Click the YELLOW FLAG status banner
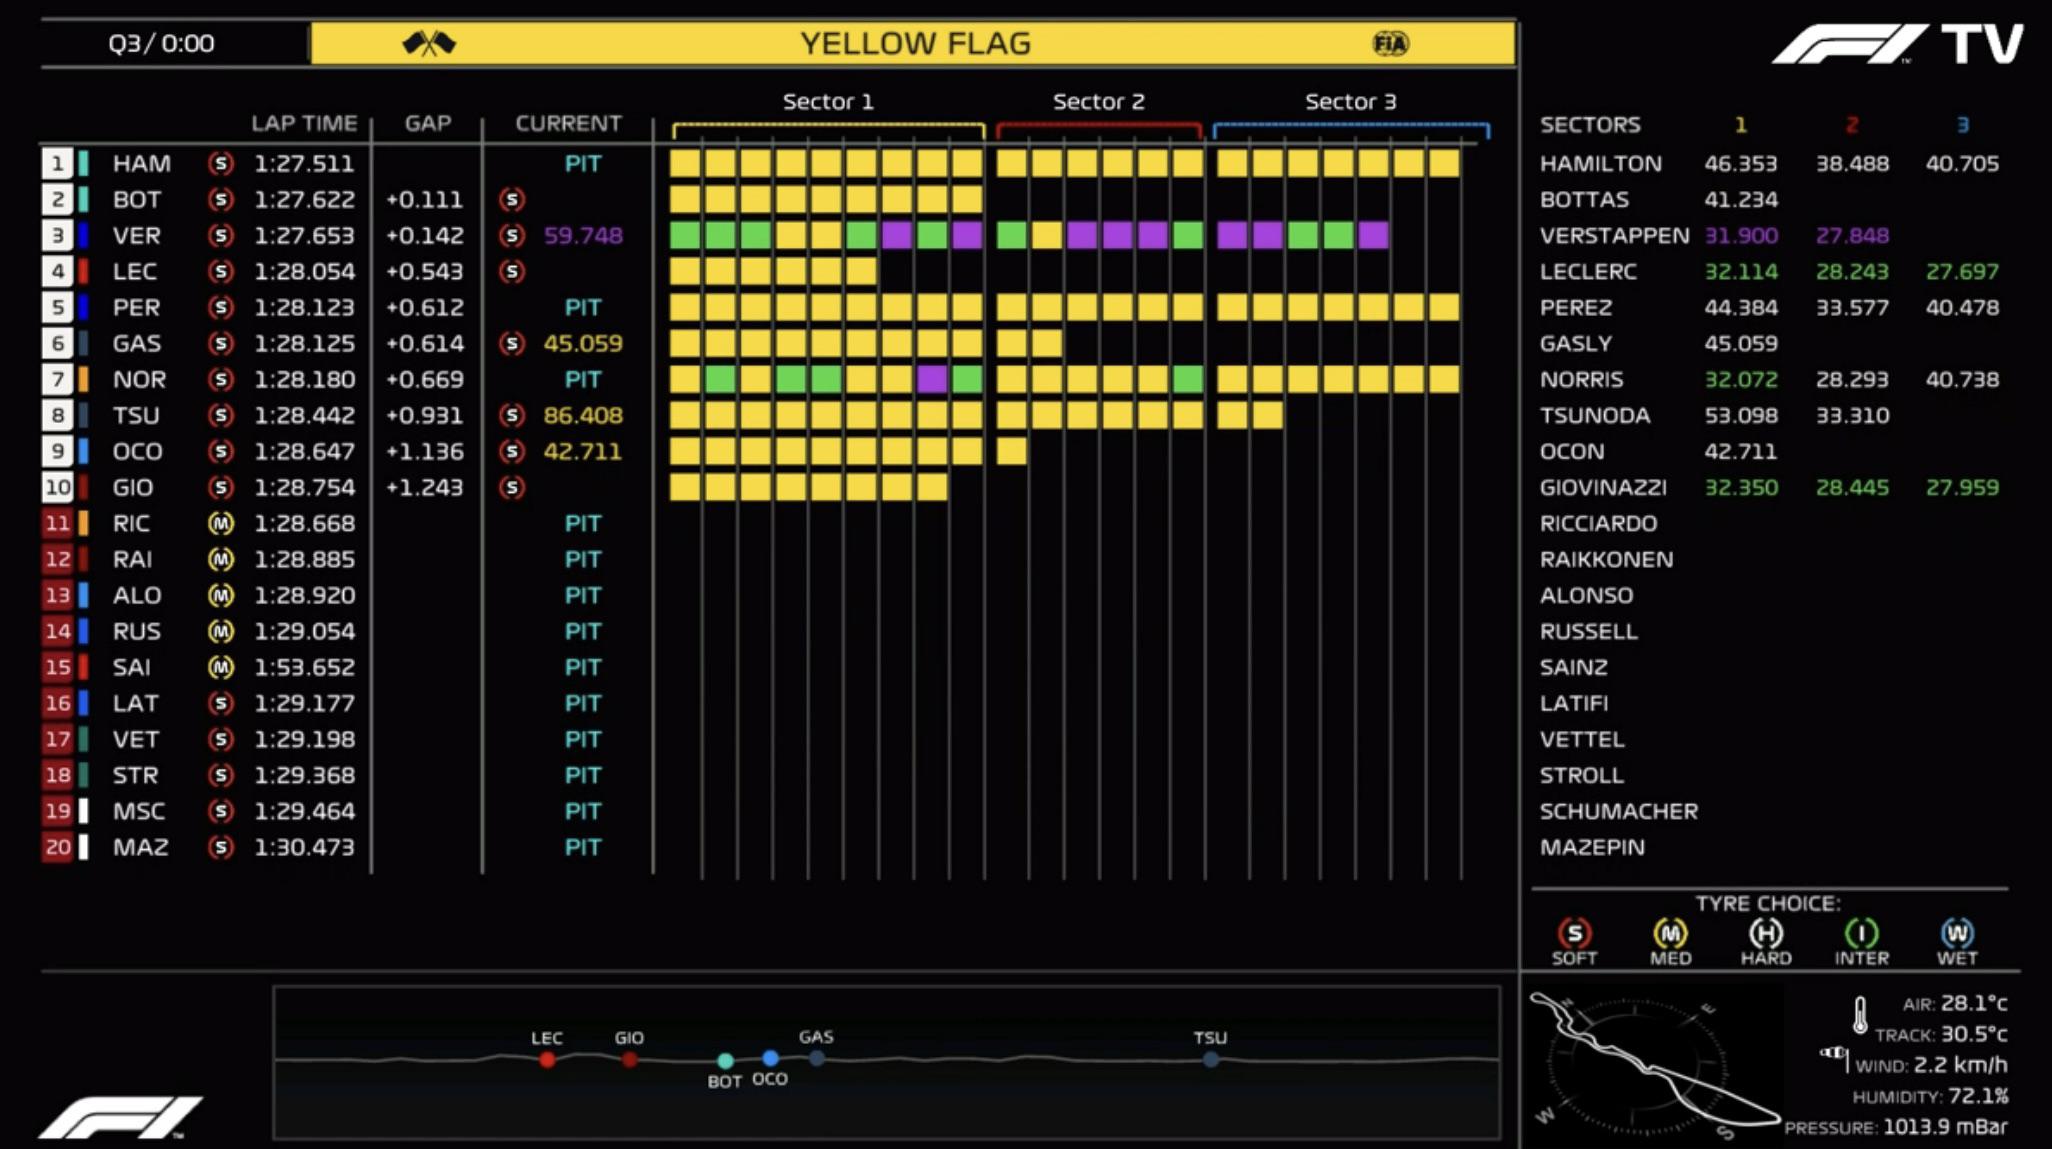 (913, 44)
